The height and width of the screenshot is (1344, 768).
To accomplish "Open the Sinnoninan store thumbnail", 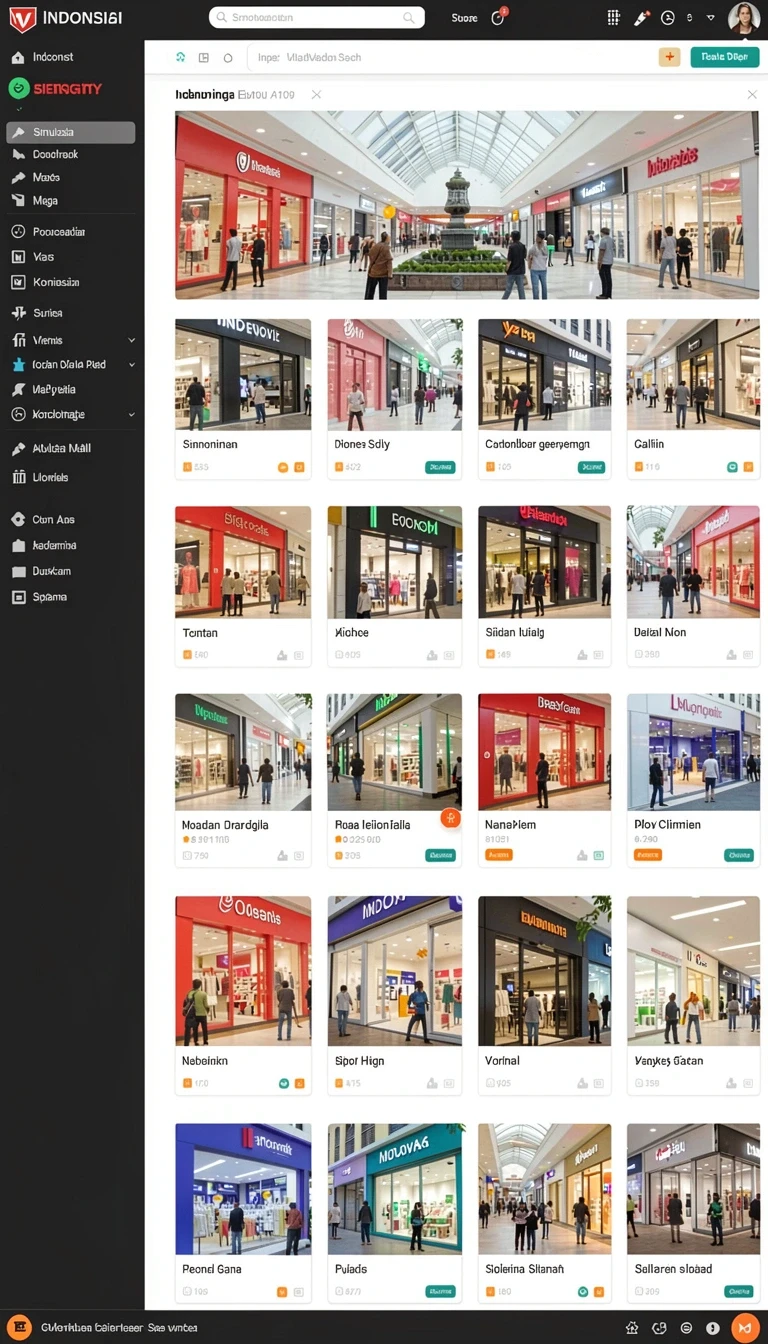I will point(243,374).
